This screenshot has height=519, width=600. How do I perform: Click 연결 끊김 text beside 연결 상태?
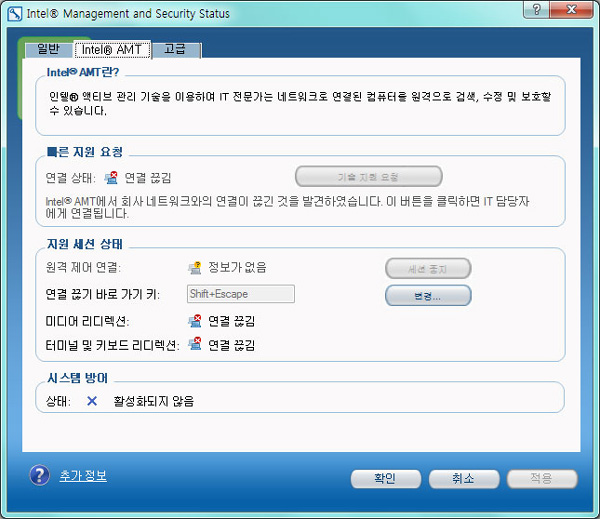click(148, 178)
